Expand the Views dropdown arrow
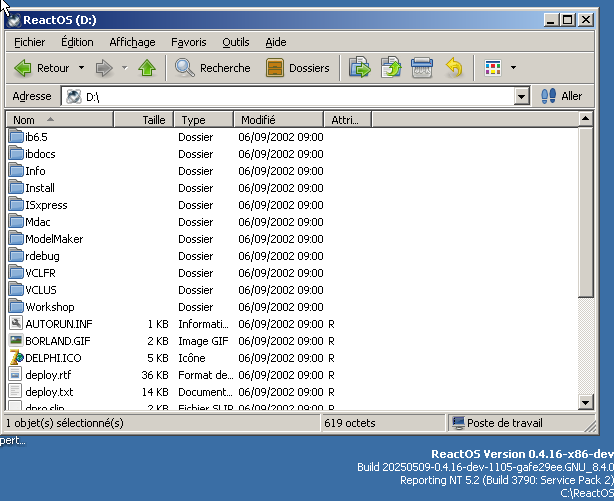Viewport: 614px width, 501px height. click(x=513, y=68)
